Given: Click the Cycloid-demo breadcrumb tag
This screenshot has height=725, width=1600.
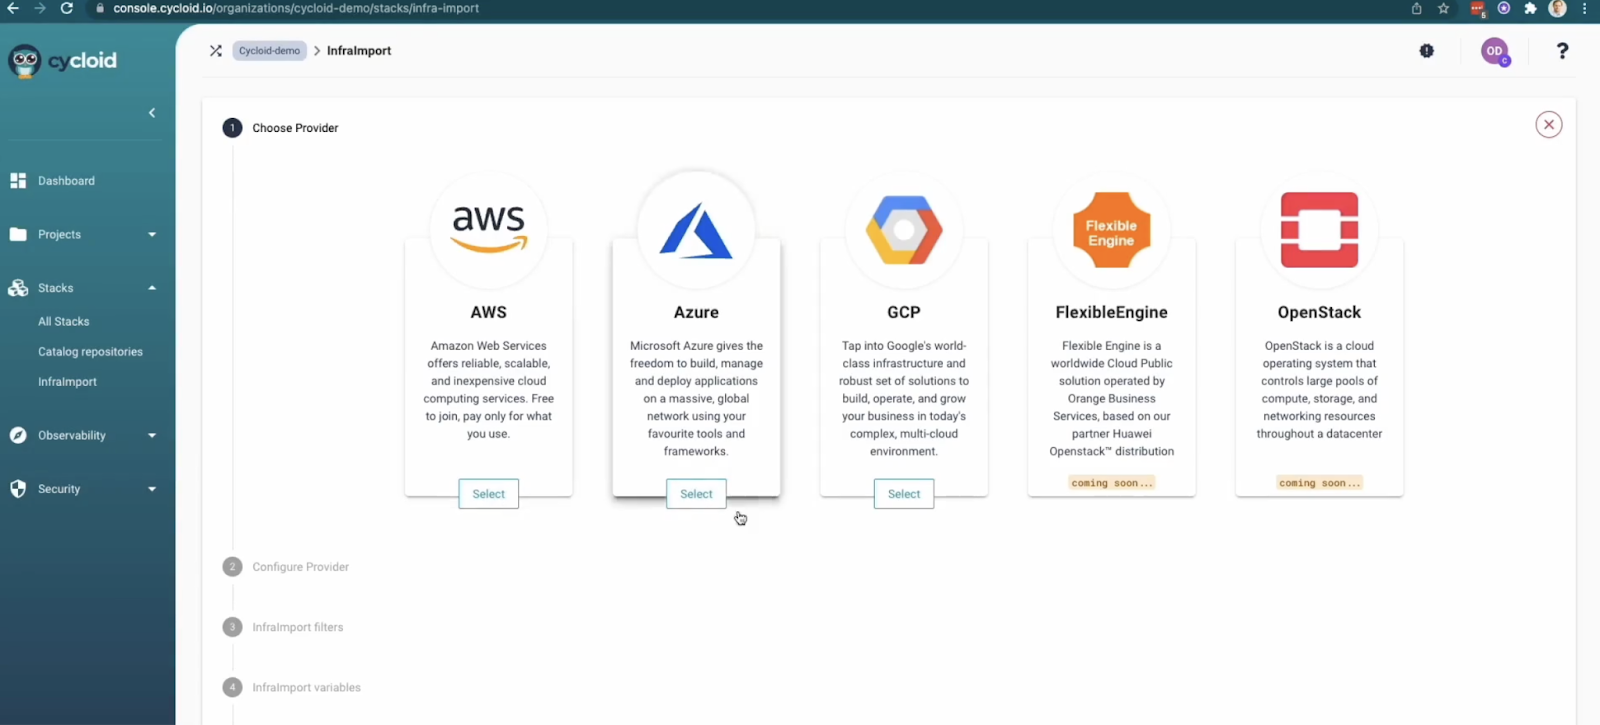Looking at the screenshot, I should pos(269,51).
